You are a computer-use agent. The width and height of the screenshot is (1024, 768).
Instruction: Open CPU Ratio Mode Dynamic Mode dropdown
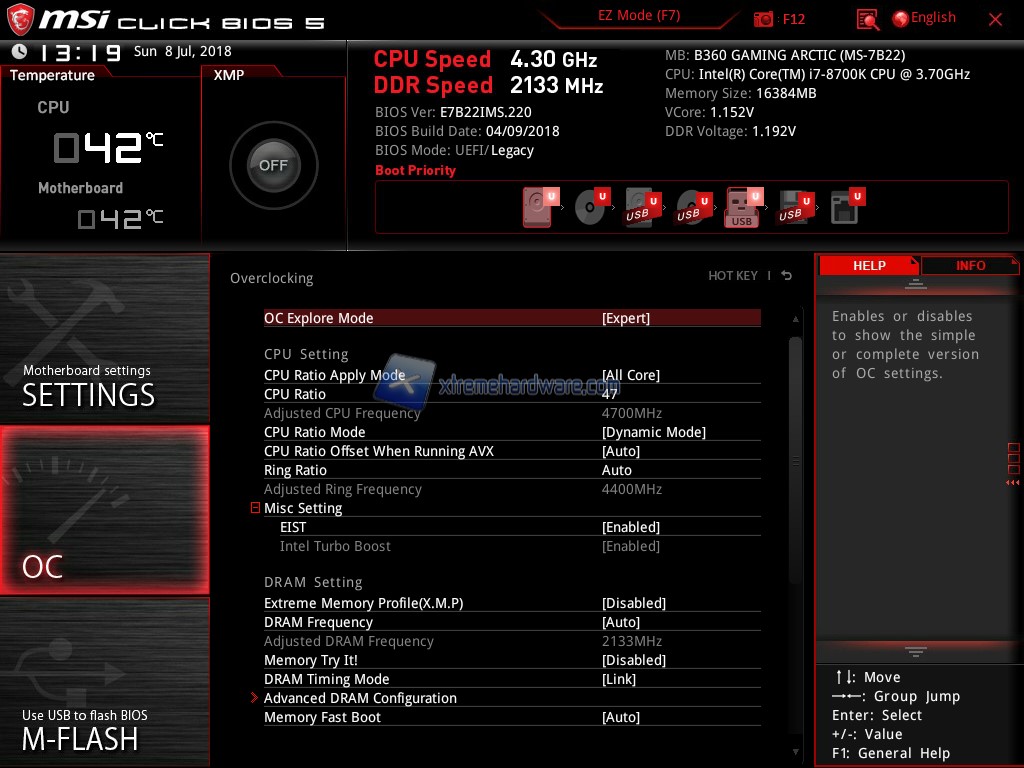(x=653, y=432)
